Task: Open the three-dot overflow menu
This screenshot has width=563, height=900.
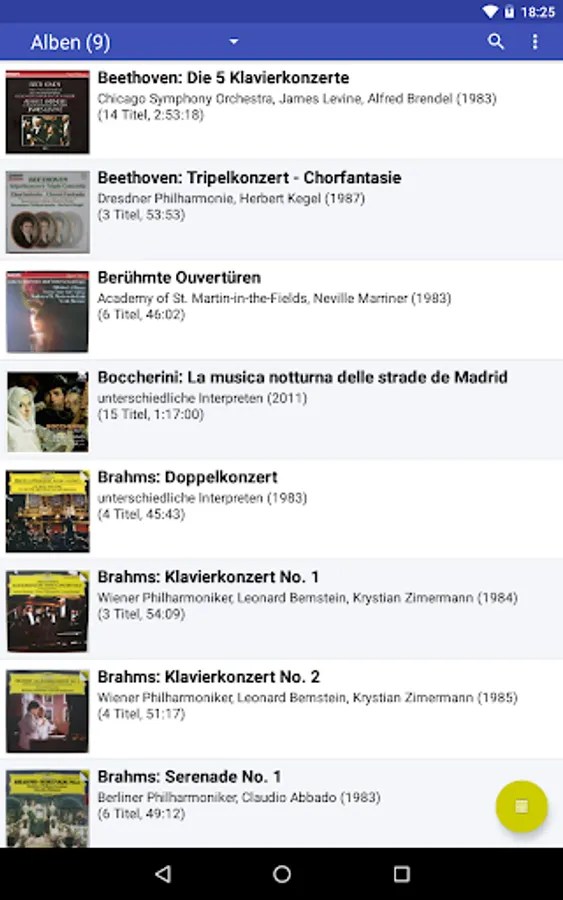Action: point(535,41)
